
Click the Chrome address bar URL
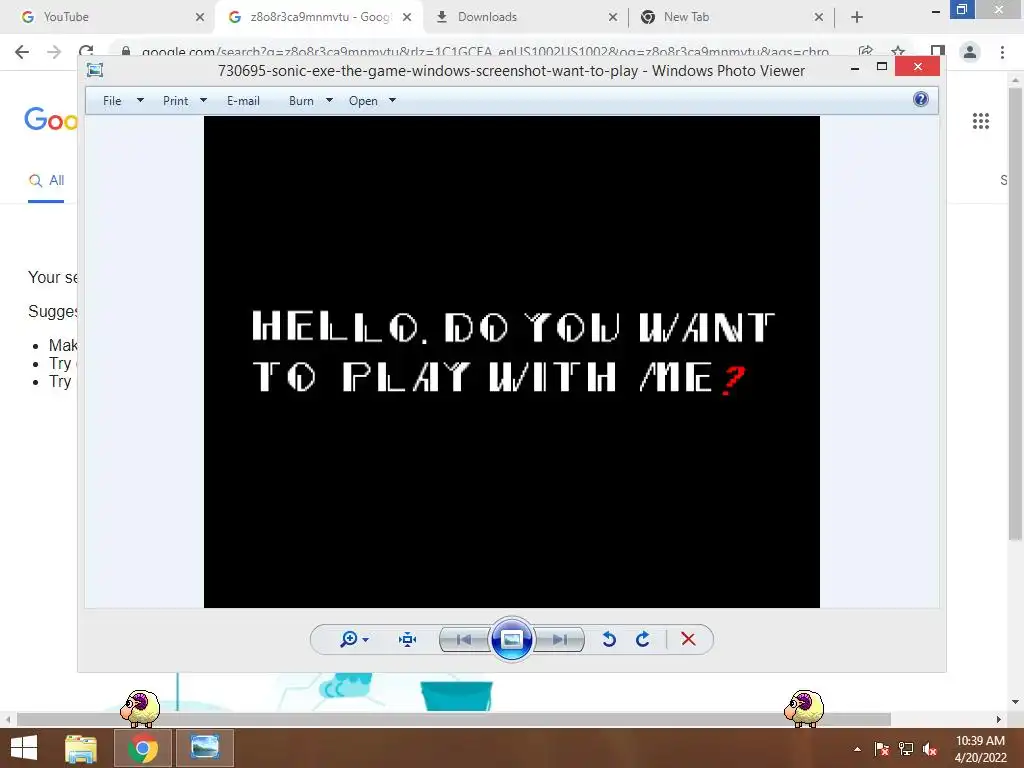click(x=485, y=52)
